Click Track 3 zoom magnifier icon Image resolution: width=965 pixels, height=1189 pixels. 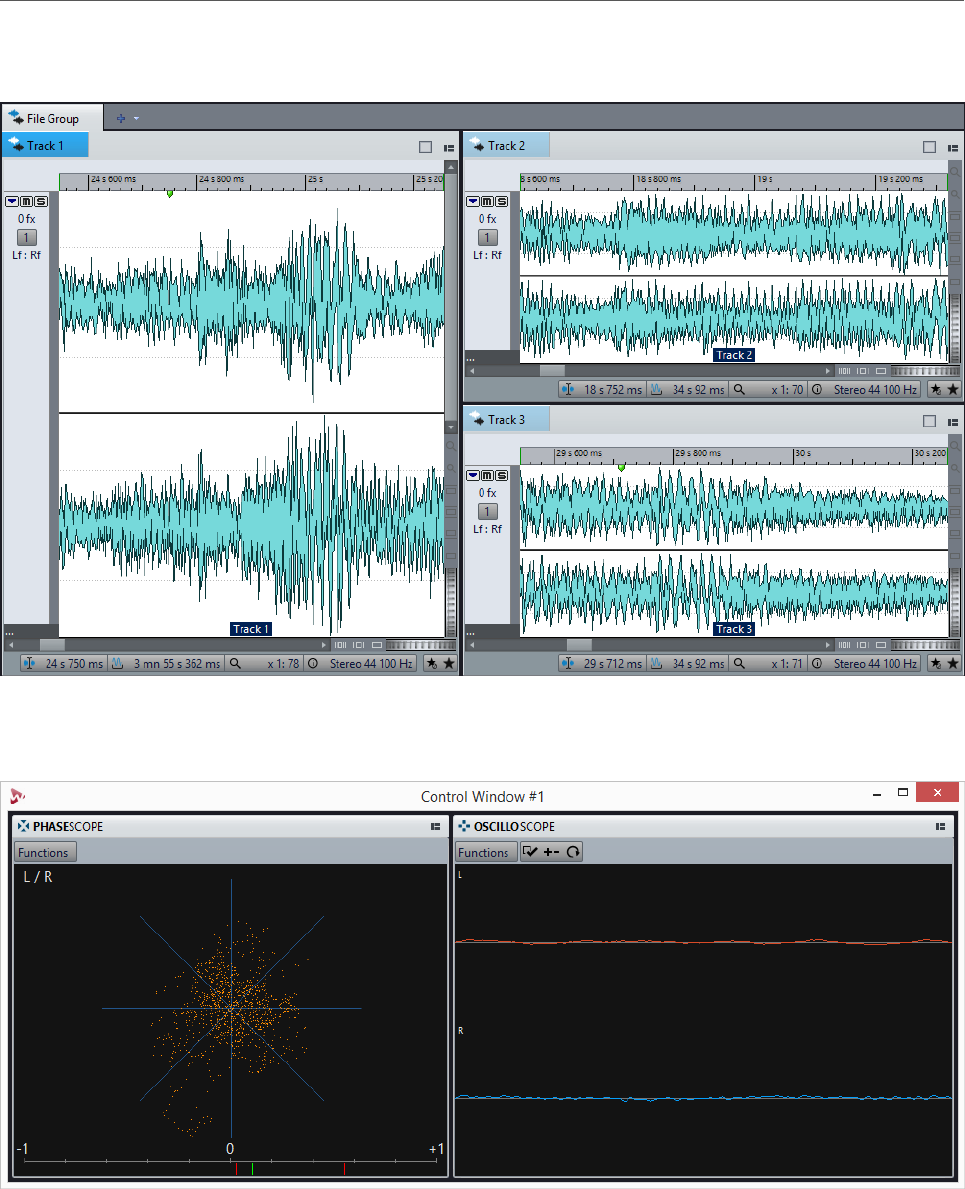[739, 664]
